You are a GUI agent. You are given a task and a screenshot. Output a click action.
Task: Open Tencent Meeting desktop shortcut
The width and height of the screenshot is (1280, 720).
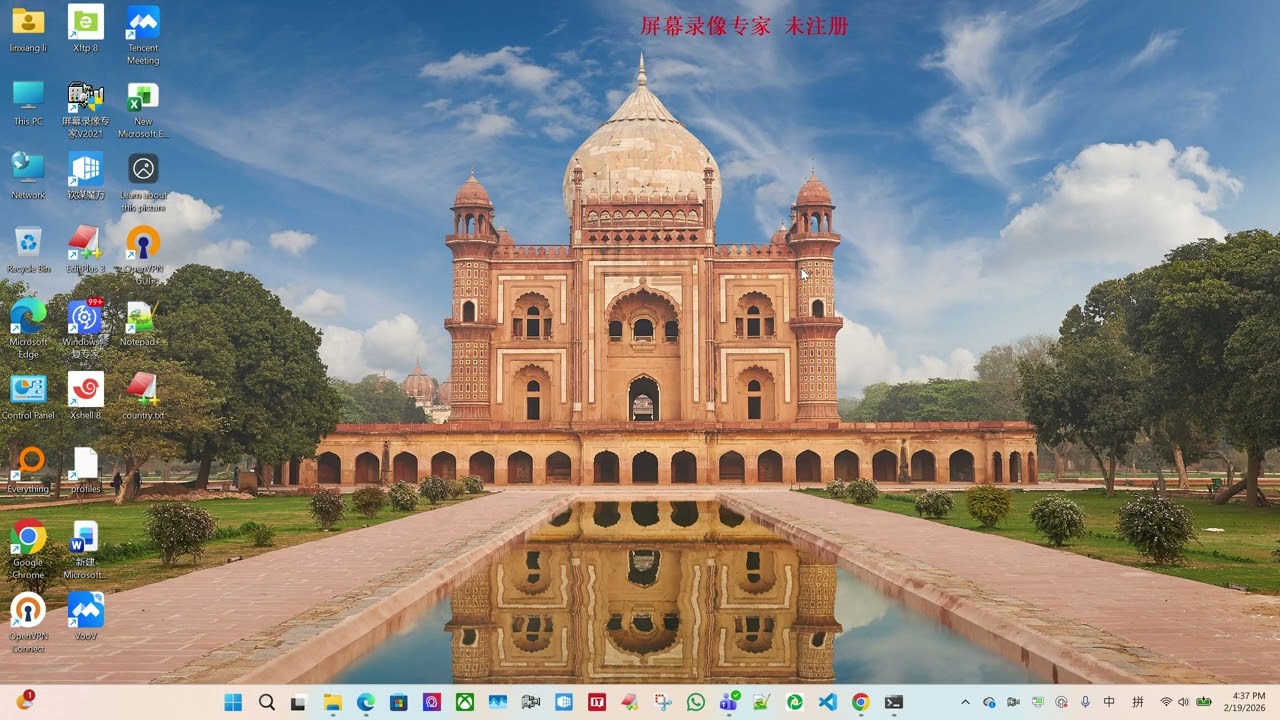click(143, 35)
